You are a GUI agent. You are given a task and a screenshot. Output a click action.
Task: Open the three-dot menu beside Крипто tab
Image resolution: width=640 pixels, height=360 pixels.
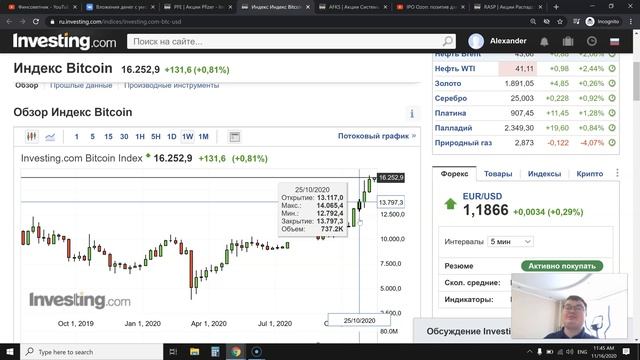[x=617, y=173]
